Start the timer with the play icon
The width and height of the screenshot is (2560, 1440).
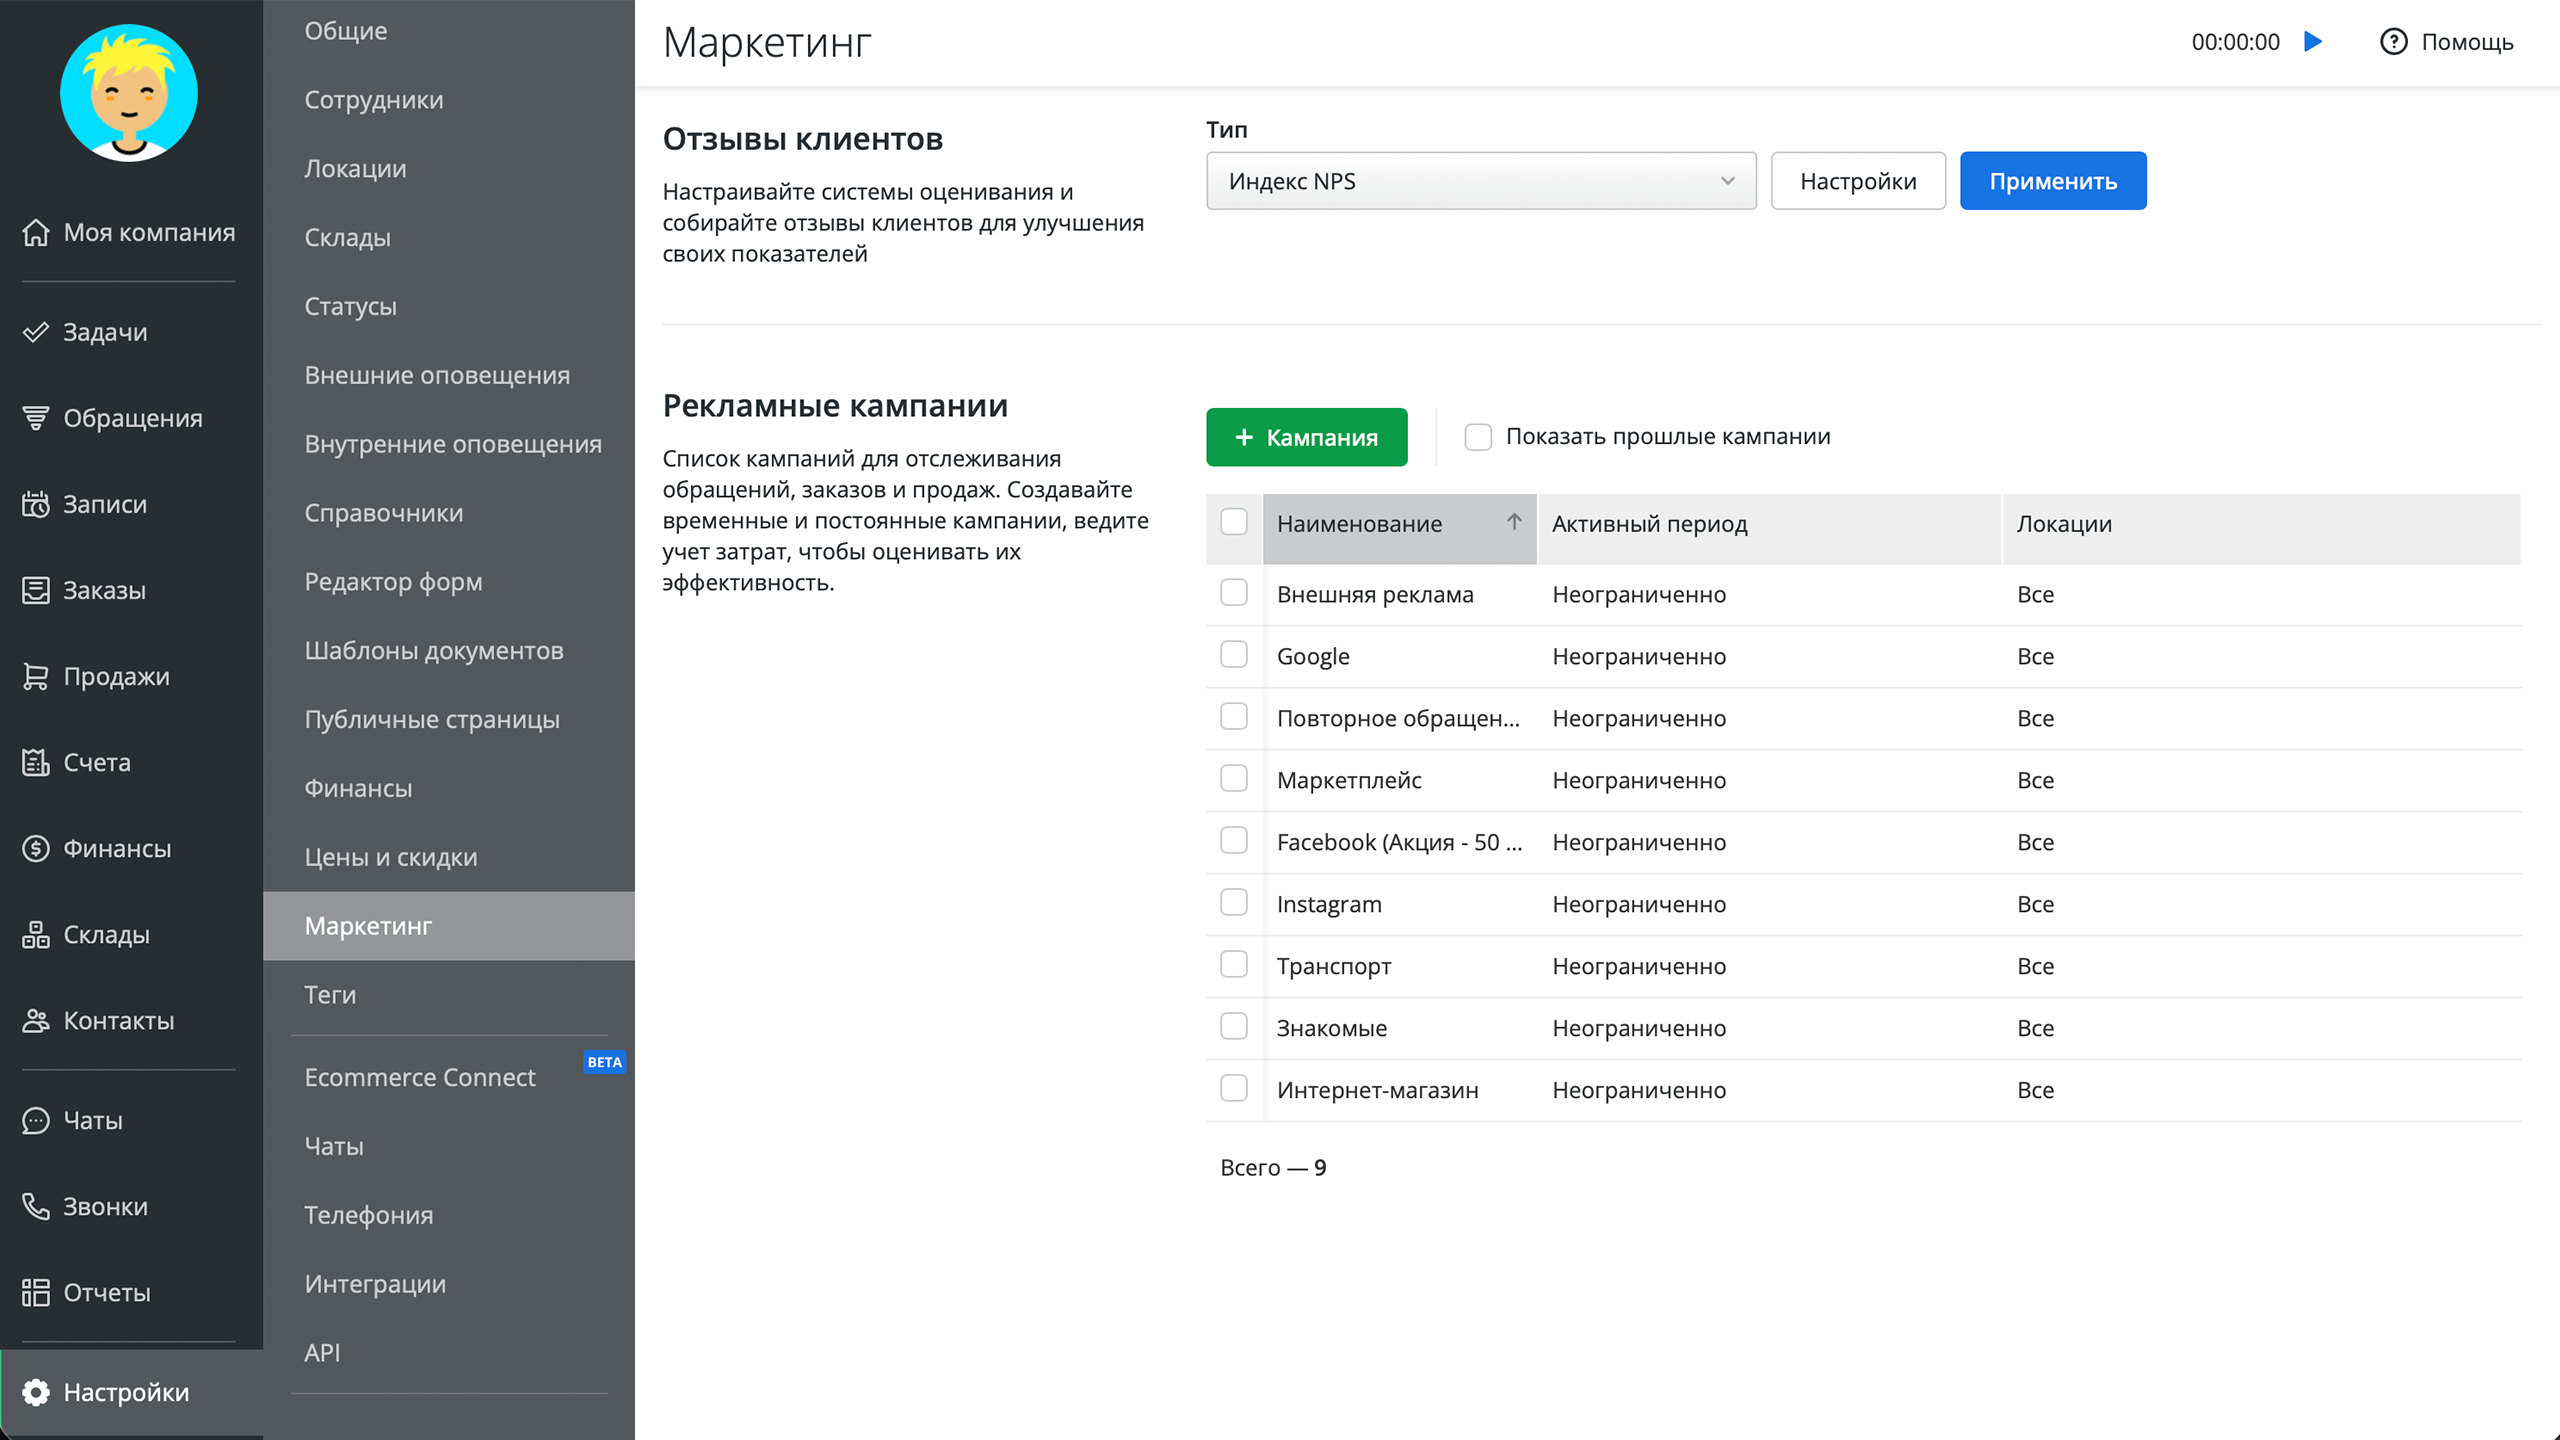tap(2313, 42)
